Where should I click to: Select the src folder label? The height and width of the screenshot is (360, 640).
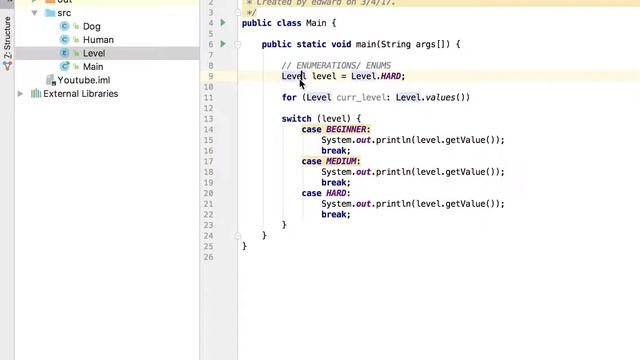tap(64, 13)
